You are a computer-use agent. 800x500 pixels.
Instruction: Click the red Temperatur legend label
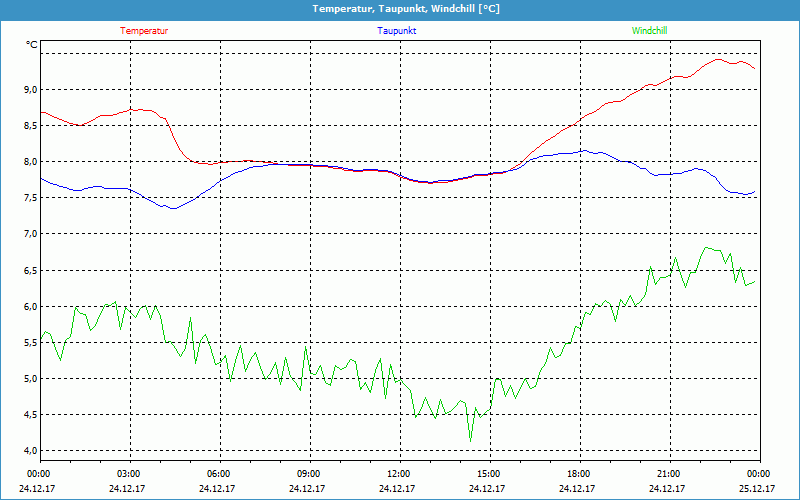(x=144, y=31)
